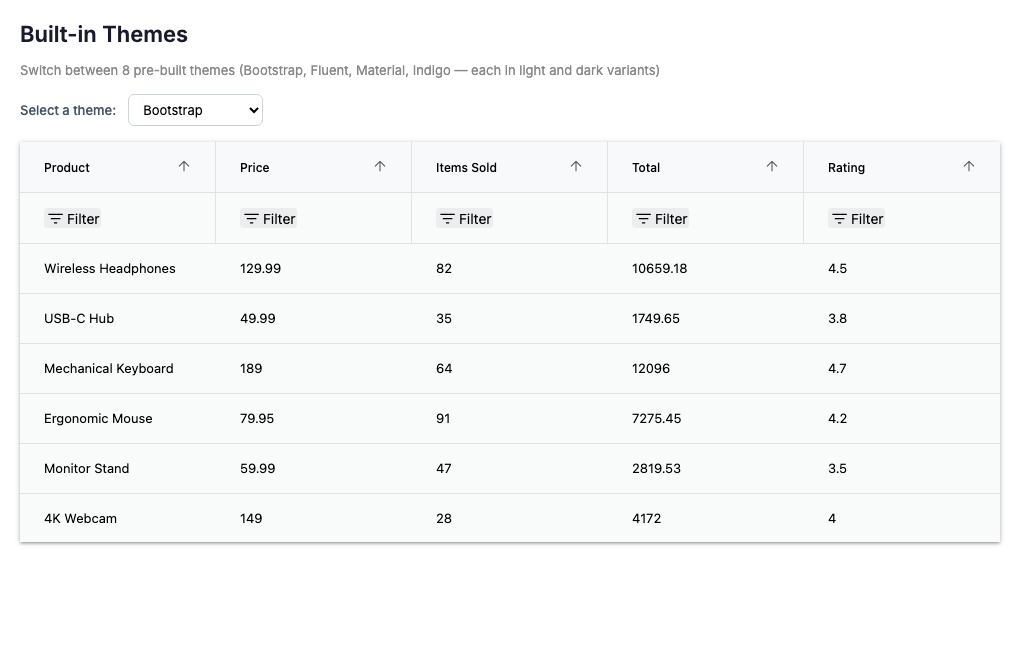The image size is (1020, 650).
Task: Click sort arrow icon in Price column
Action: [x=380, y=167]
